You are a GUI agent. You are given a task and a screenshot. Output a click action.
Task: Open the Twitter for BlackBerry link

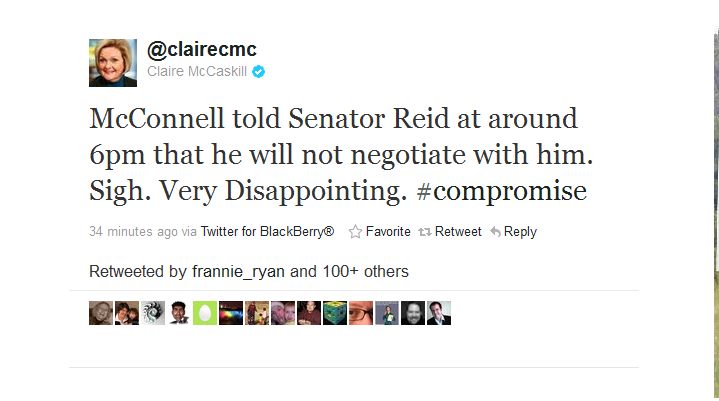pos(267,232)
